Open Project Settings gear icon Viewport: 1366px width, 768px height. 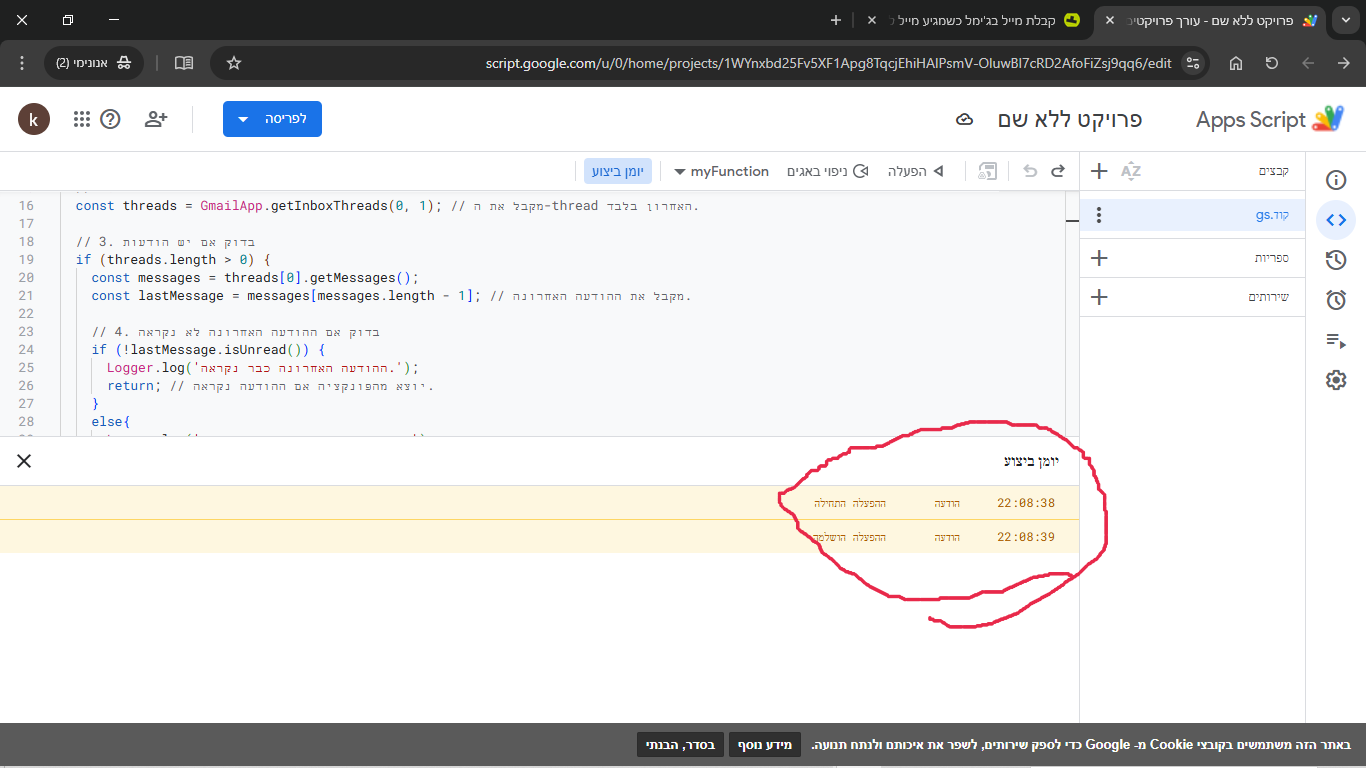click(1336, 380)
